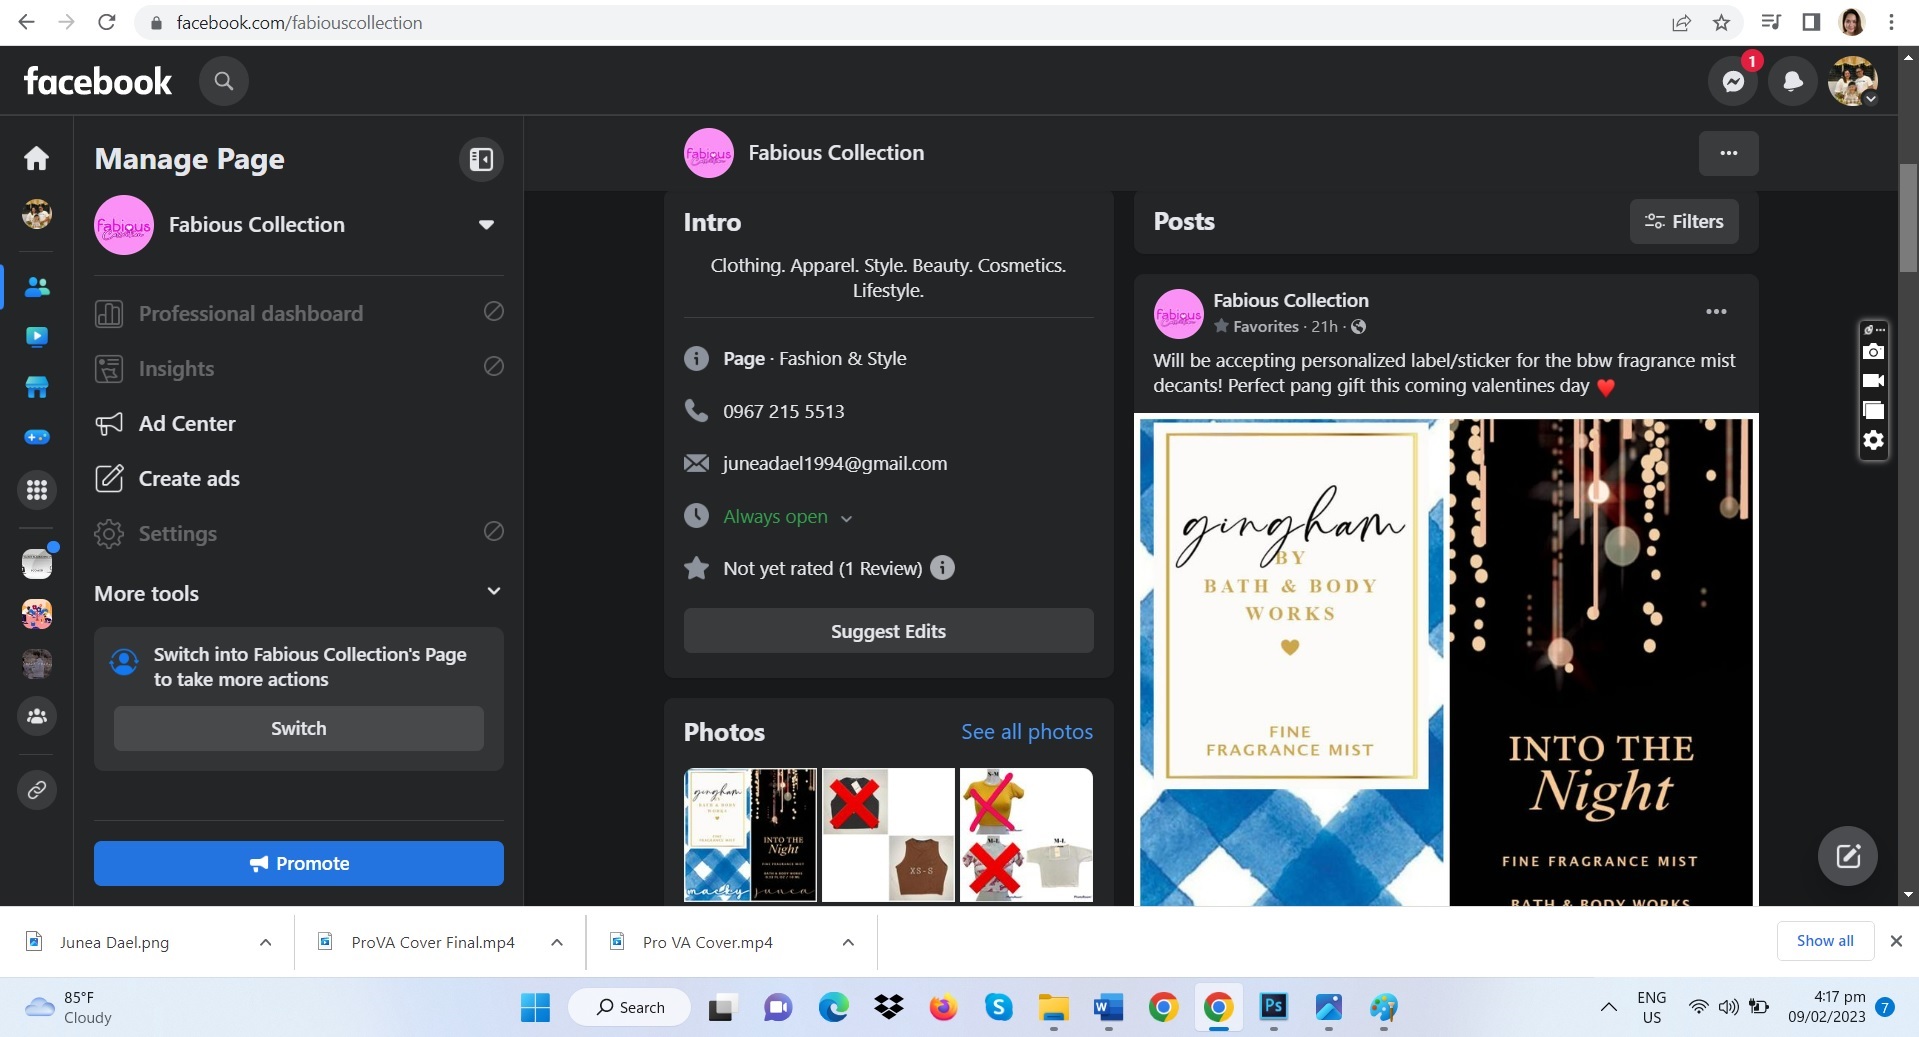Click the Switch button
This screenshot has width=1919, height=1037.
point(299,729)
